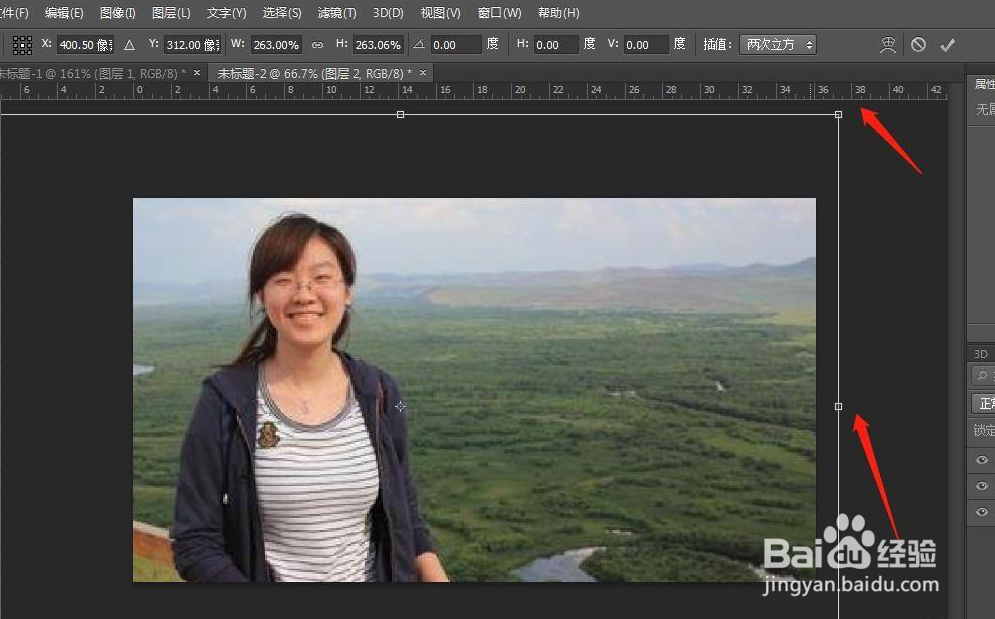Viewport: 995px width, 619px height.
Task: Open the 3D(D) menu
Action: coord(388,13)
